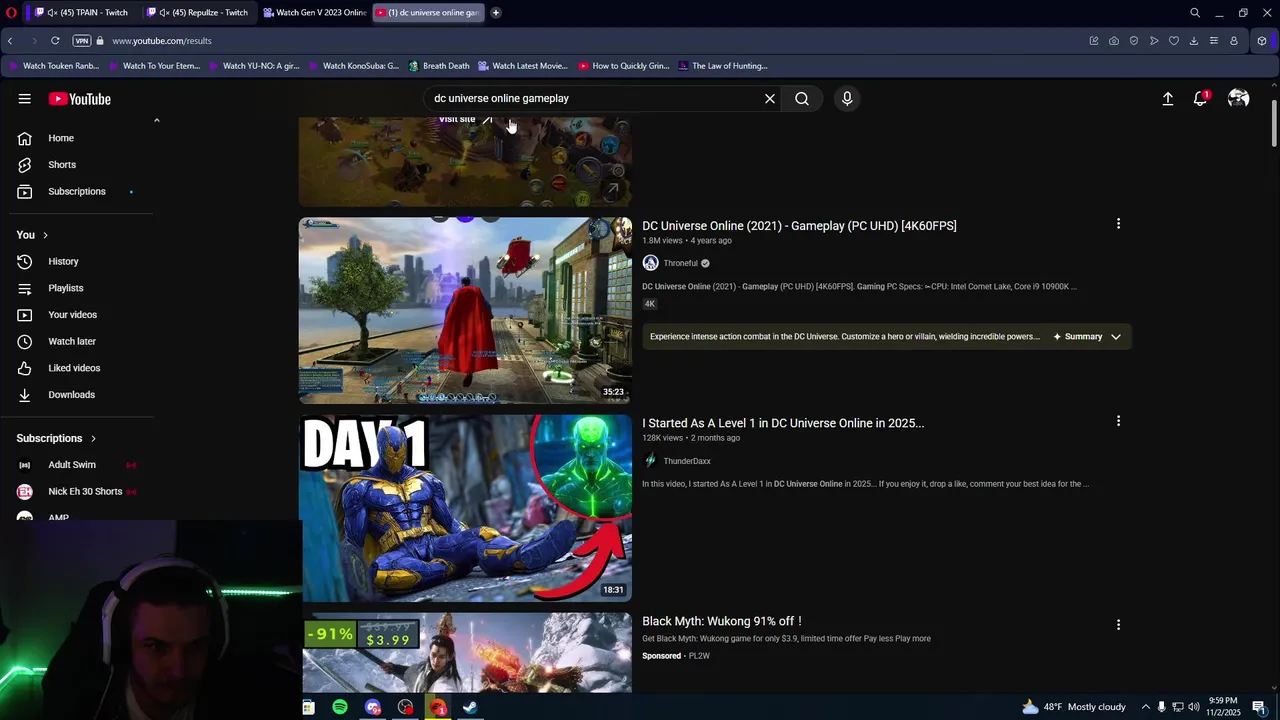1280x720 pixels.
Task: Reload the page
Action: pyautogui.click(x=55, y=41)
